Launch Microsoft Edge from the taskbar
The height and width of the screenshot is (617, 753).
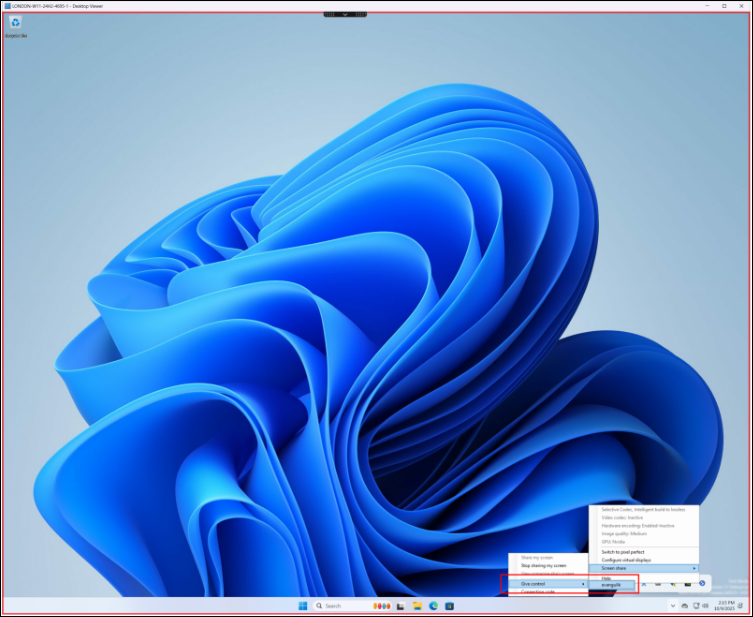[x=433, y=606]
